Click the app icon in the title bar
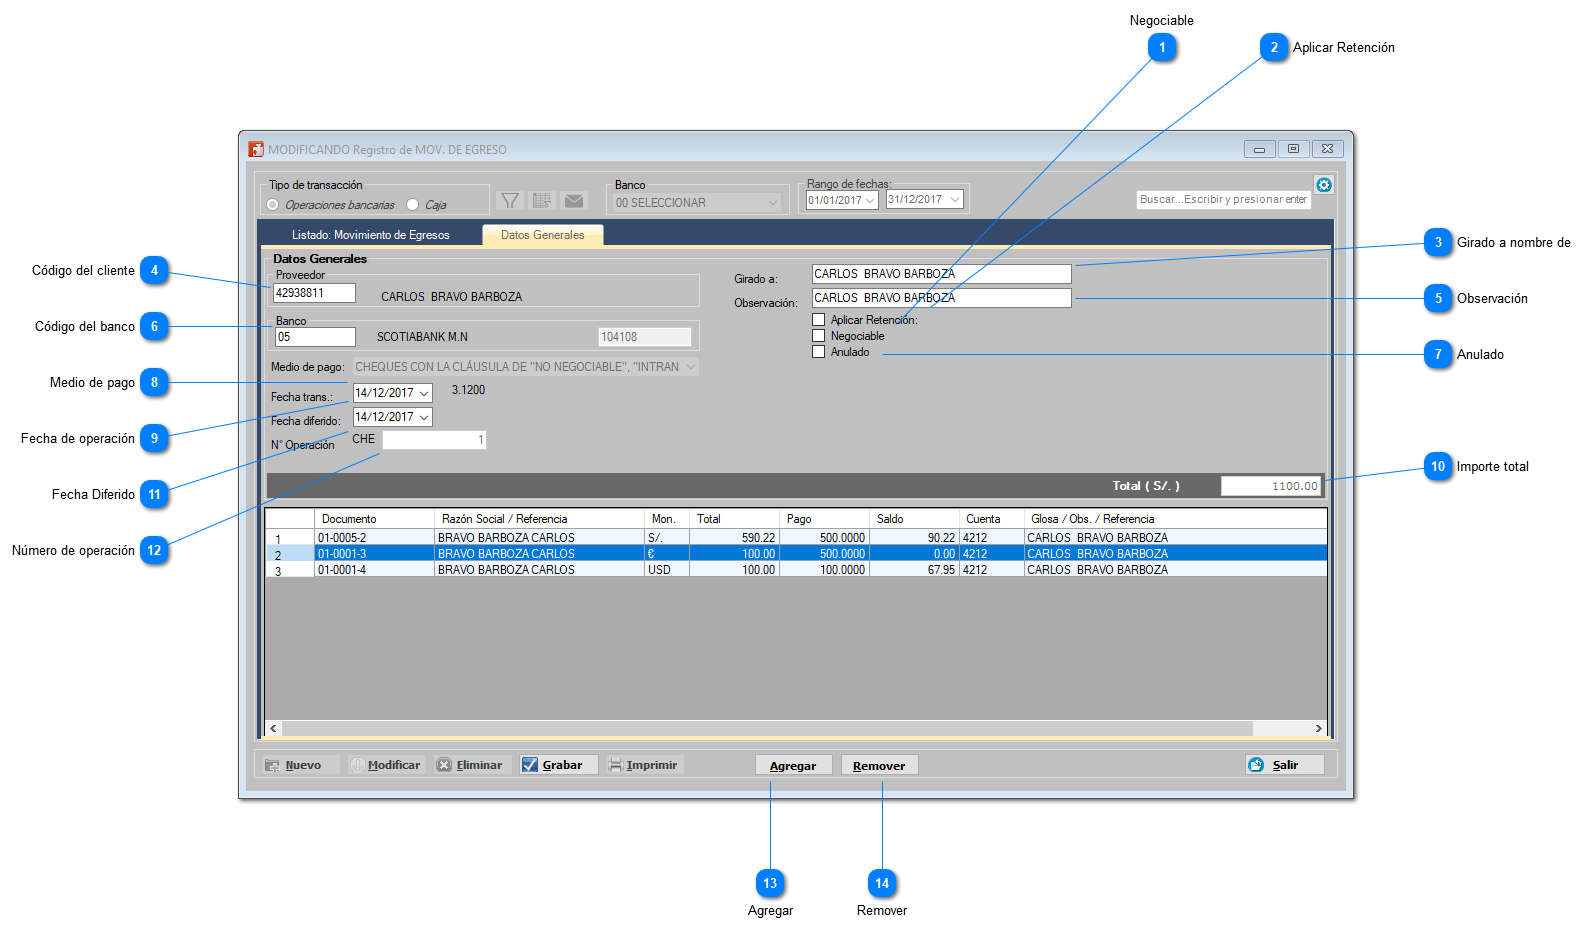 [x=256, y=149]
